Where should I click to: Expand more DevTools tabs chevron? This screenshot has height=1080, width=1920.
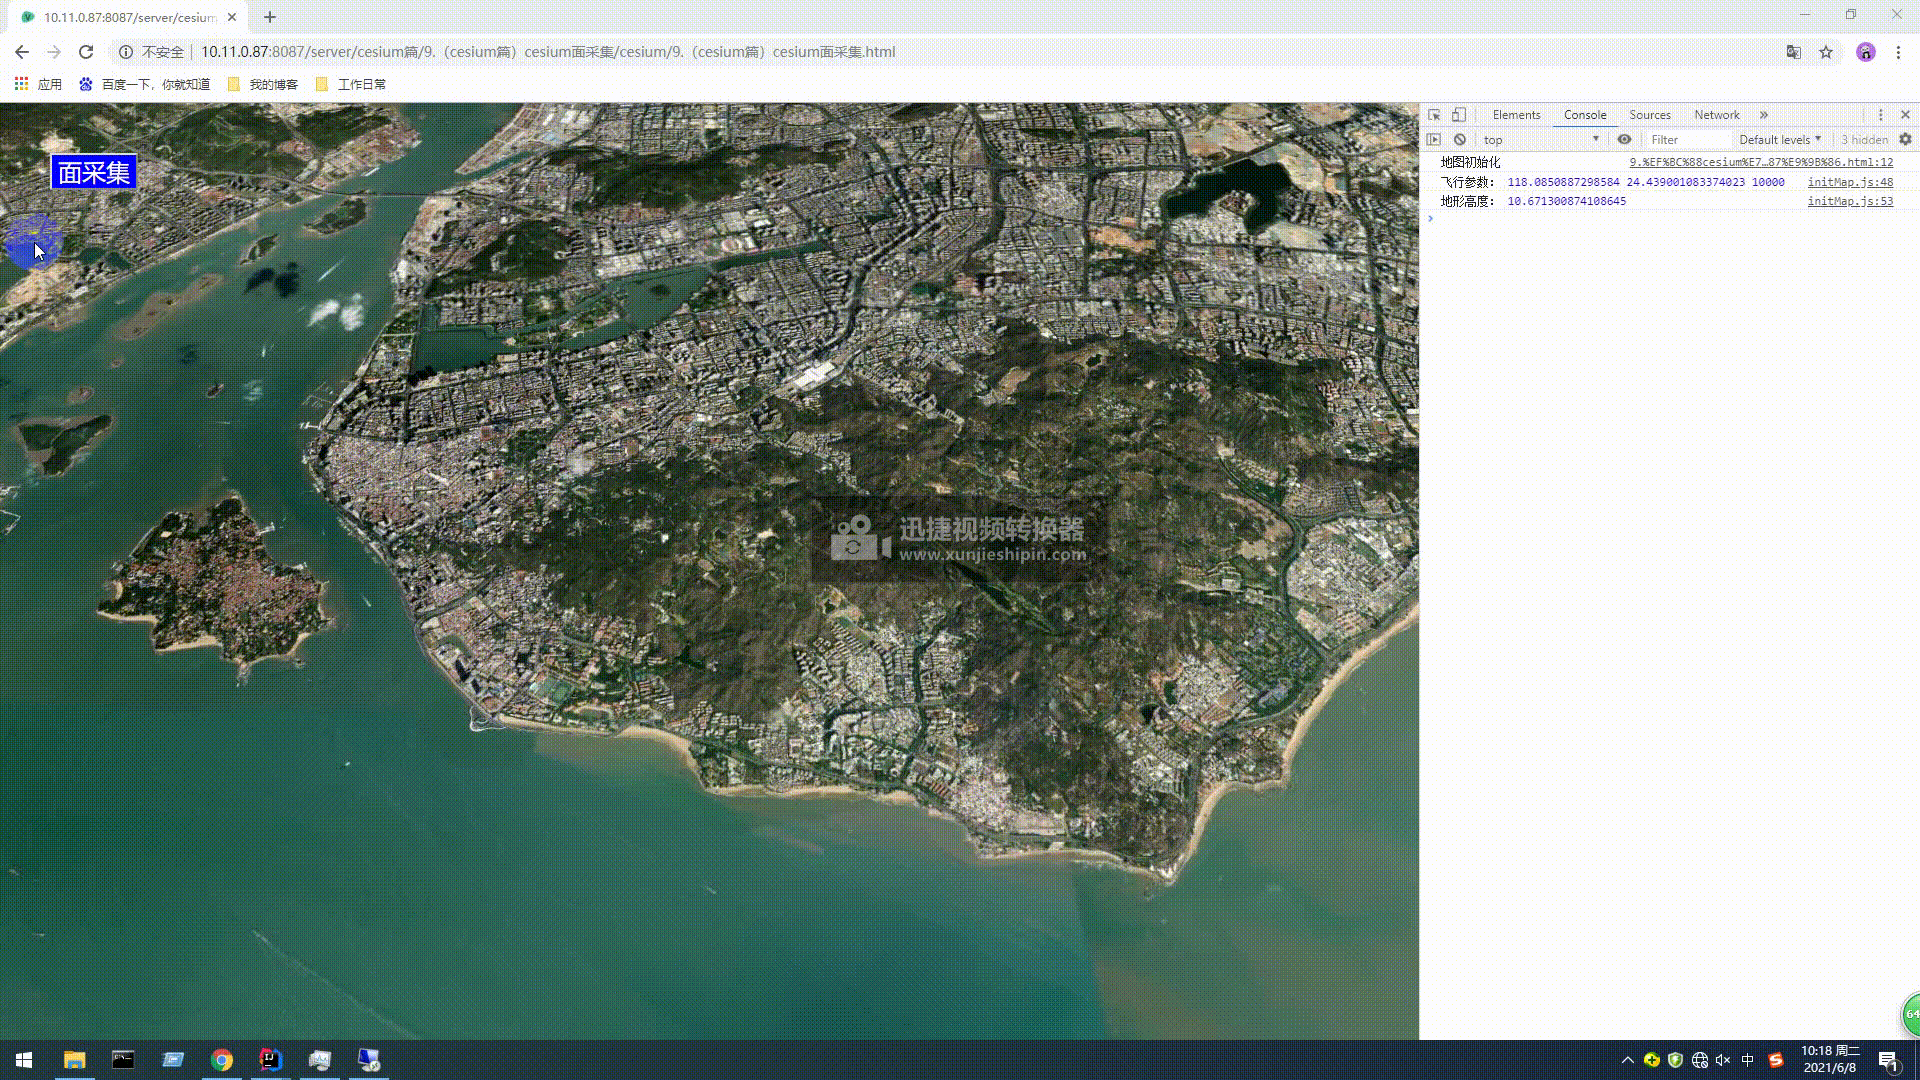(x=1764, y=115)
